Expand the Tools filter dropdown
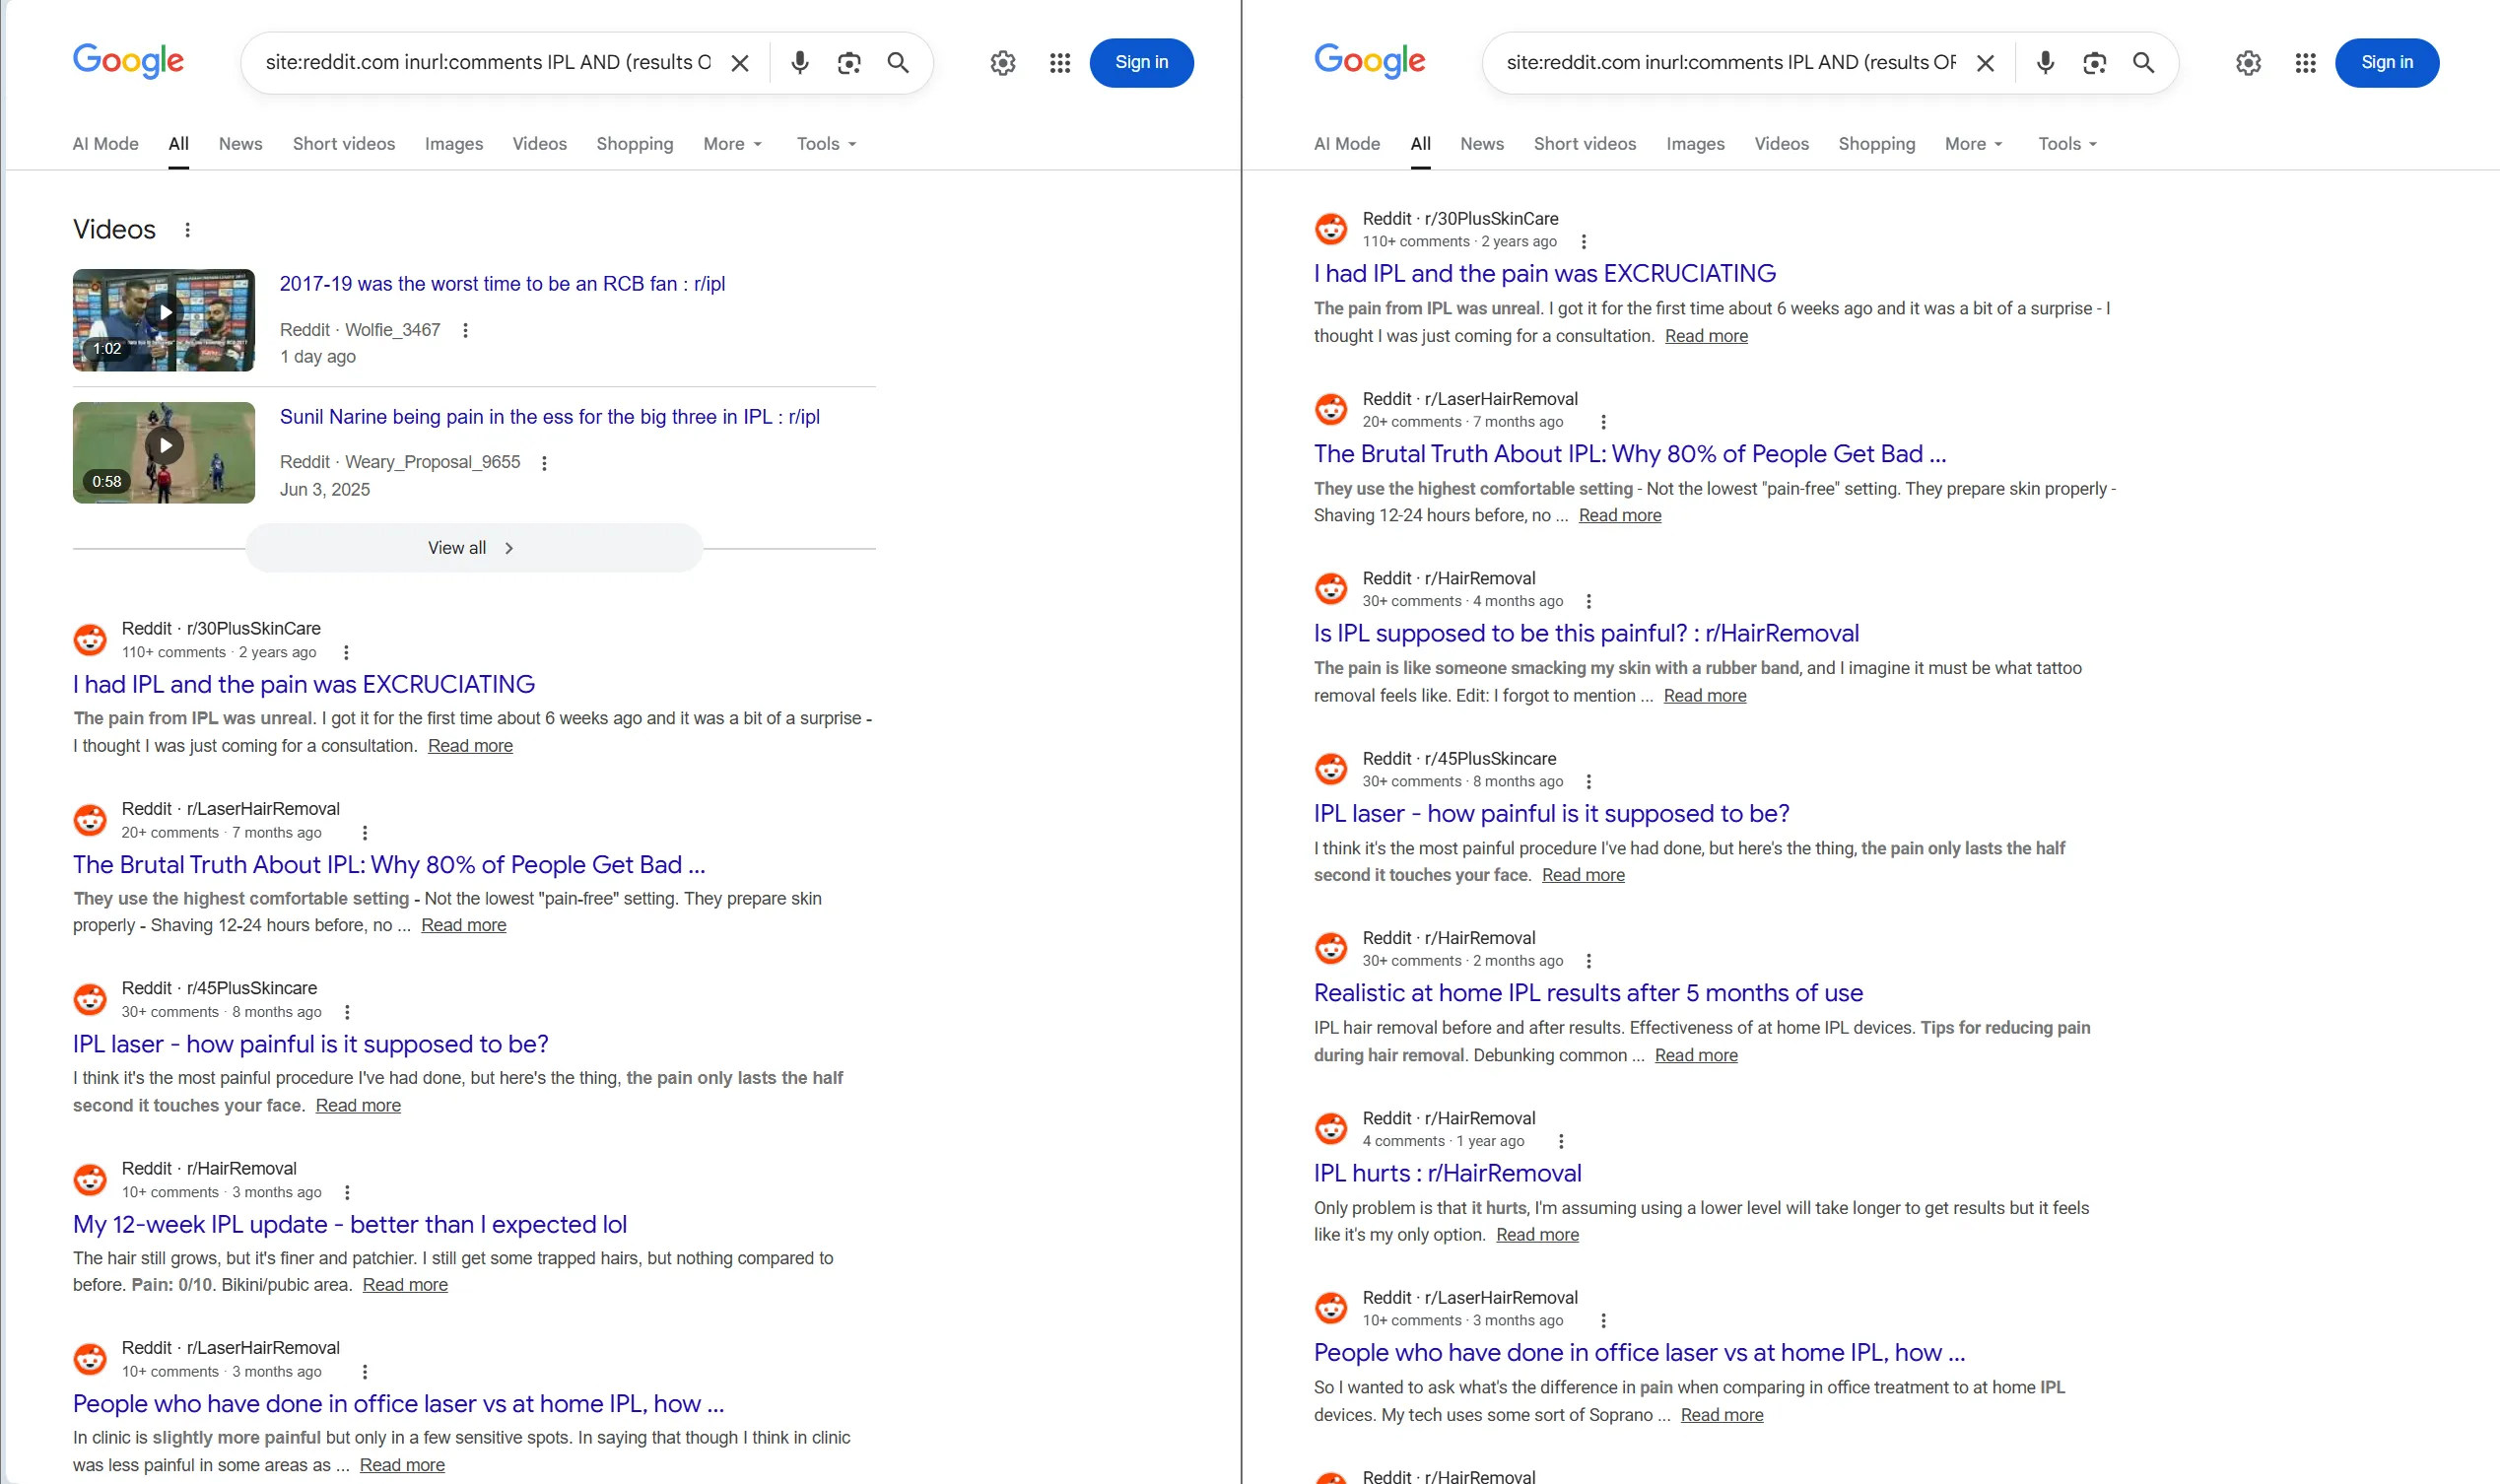Screen dimensions: 2500x1484 point(824,144)
